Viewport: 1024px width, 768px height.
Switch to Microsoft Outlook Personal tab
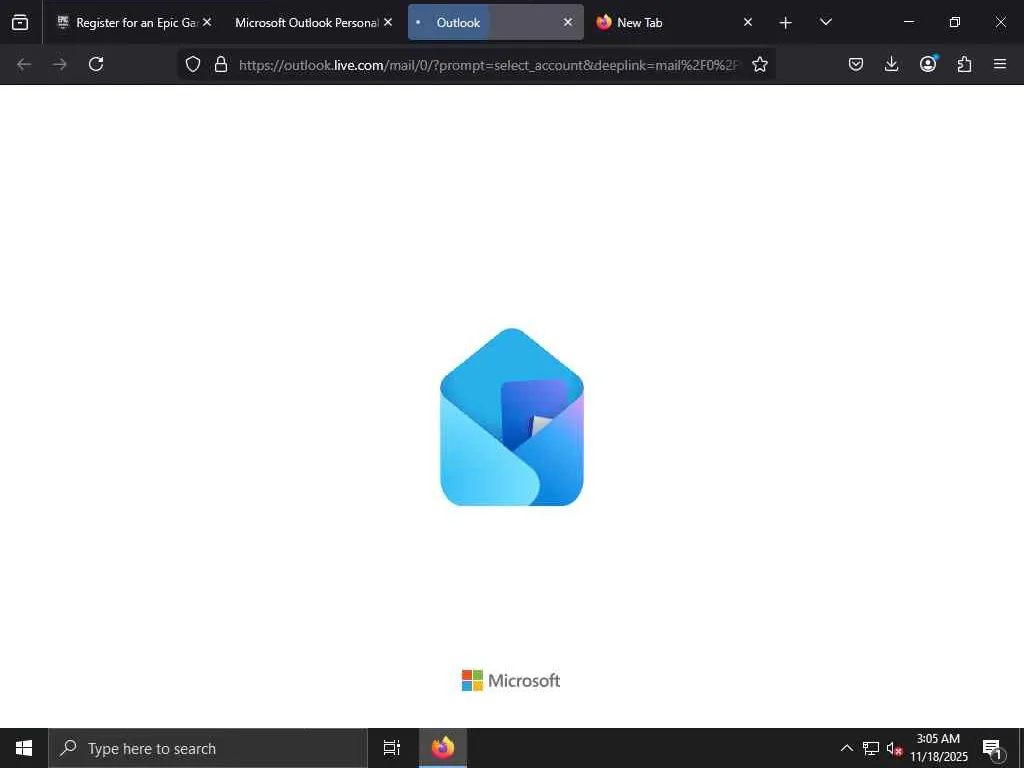click(x=307, y=22)
